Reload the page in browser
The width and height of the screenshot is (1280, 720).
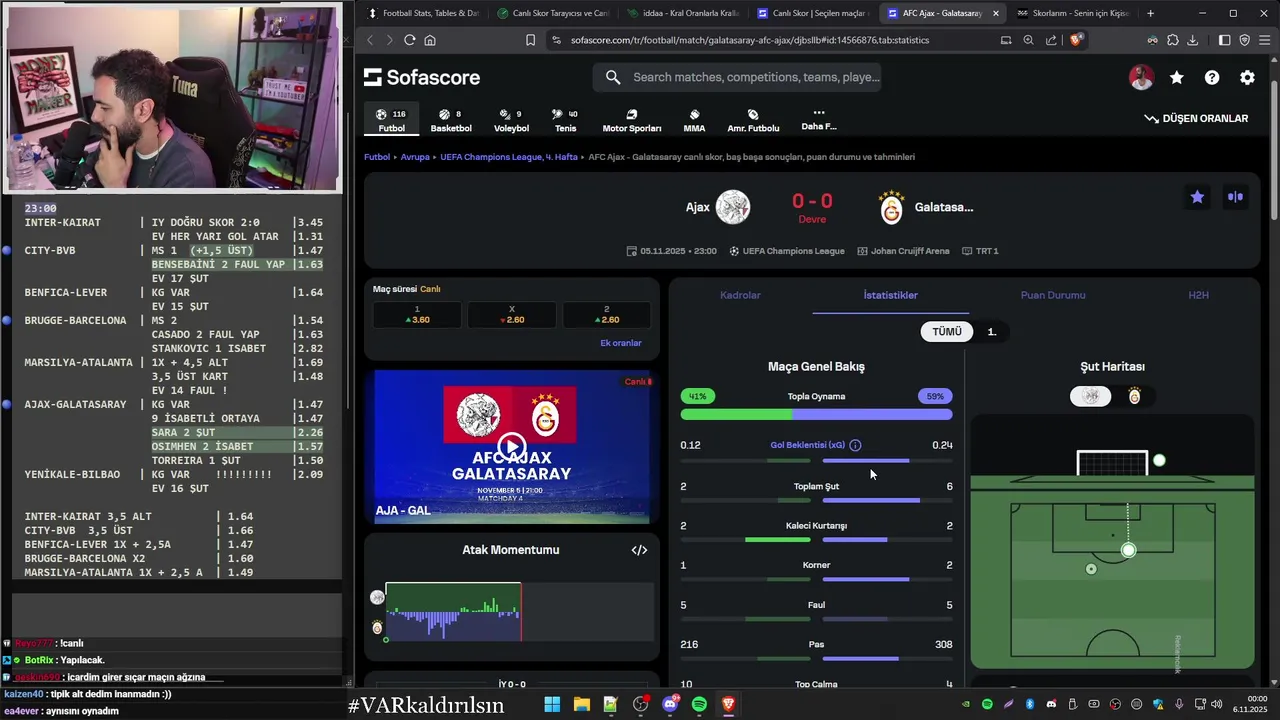tap(409, 40)
